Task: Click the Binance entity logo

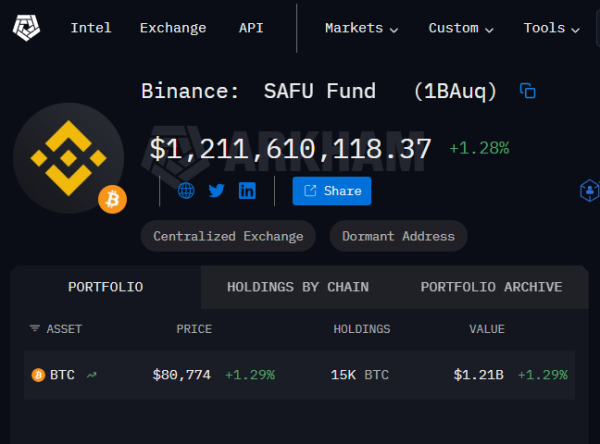Action: [68, 158]
